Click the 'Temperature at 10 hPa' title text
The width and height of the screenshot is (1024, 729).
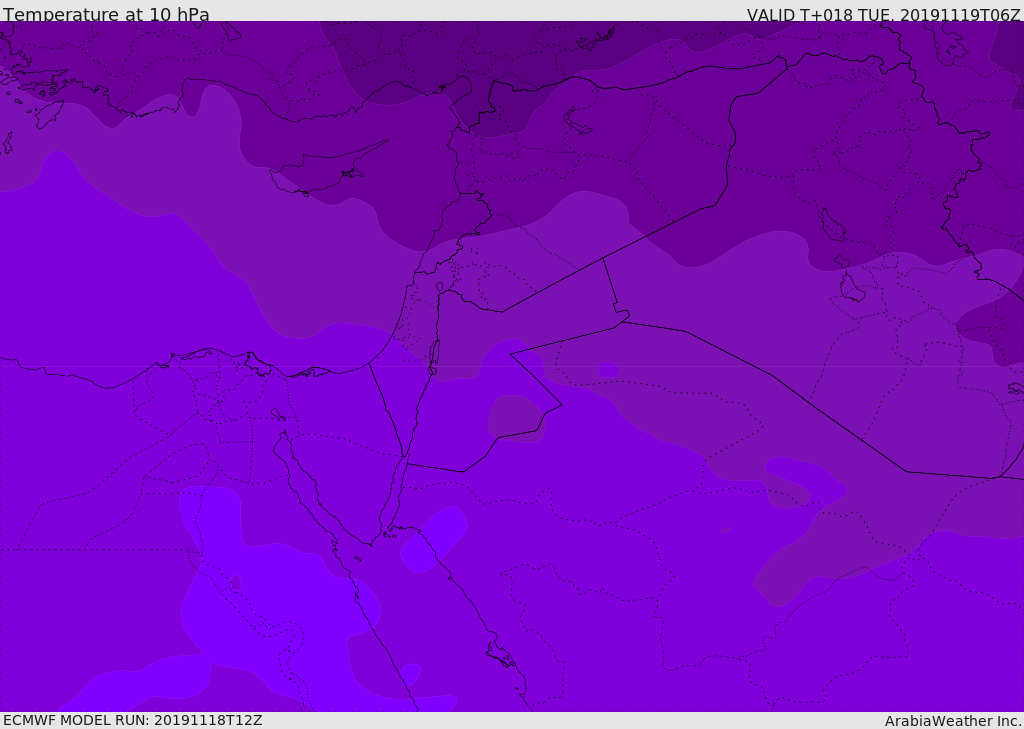click(106, 14)
